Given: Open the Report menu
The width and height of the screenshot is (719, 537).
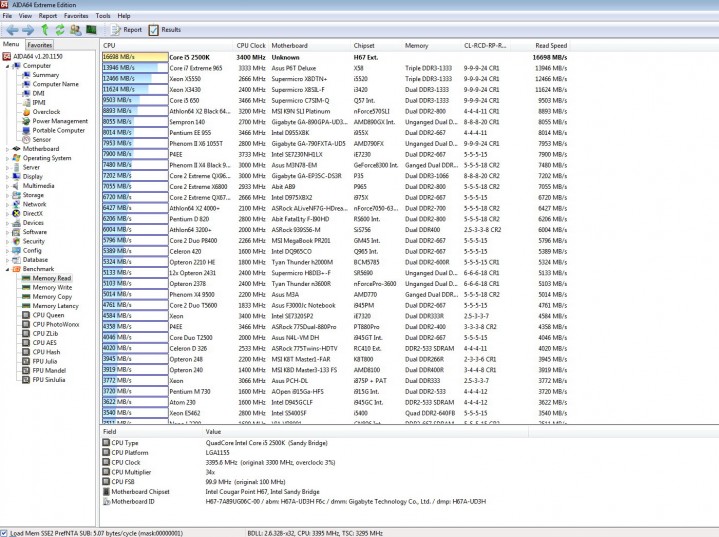Looking at the screenshot, I should pyautogui.click(x=48, y=16).
